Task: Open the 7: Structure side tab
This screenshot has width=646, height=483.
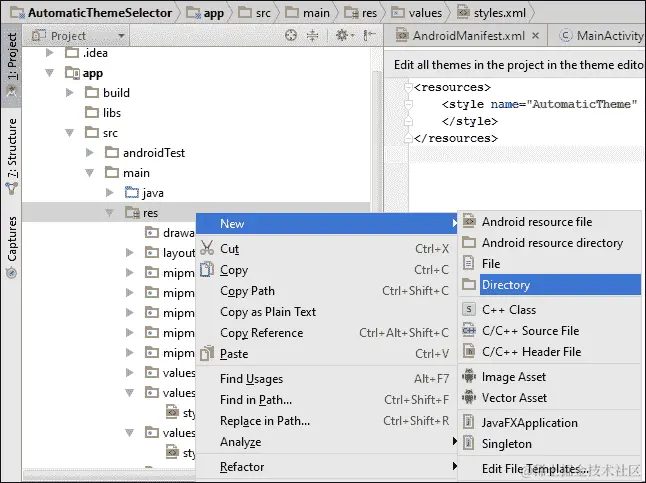Action: point(12,157)
